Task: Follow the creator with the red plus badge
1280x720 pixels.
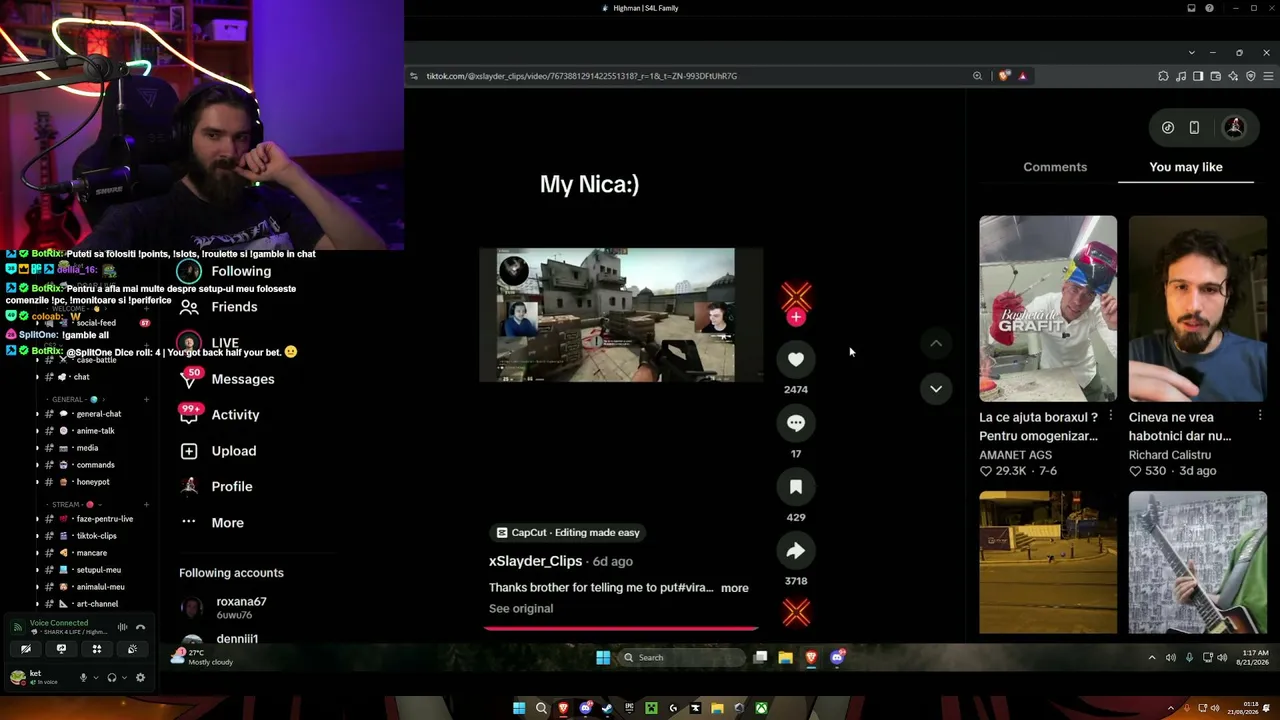Action: [796, 317]
